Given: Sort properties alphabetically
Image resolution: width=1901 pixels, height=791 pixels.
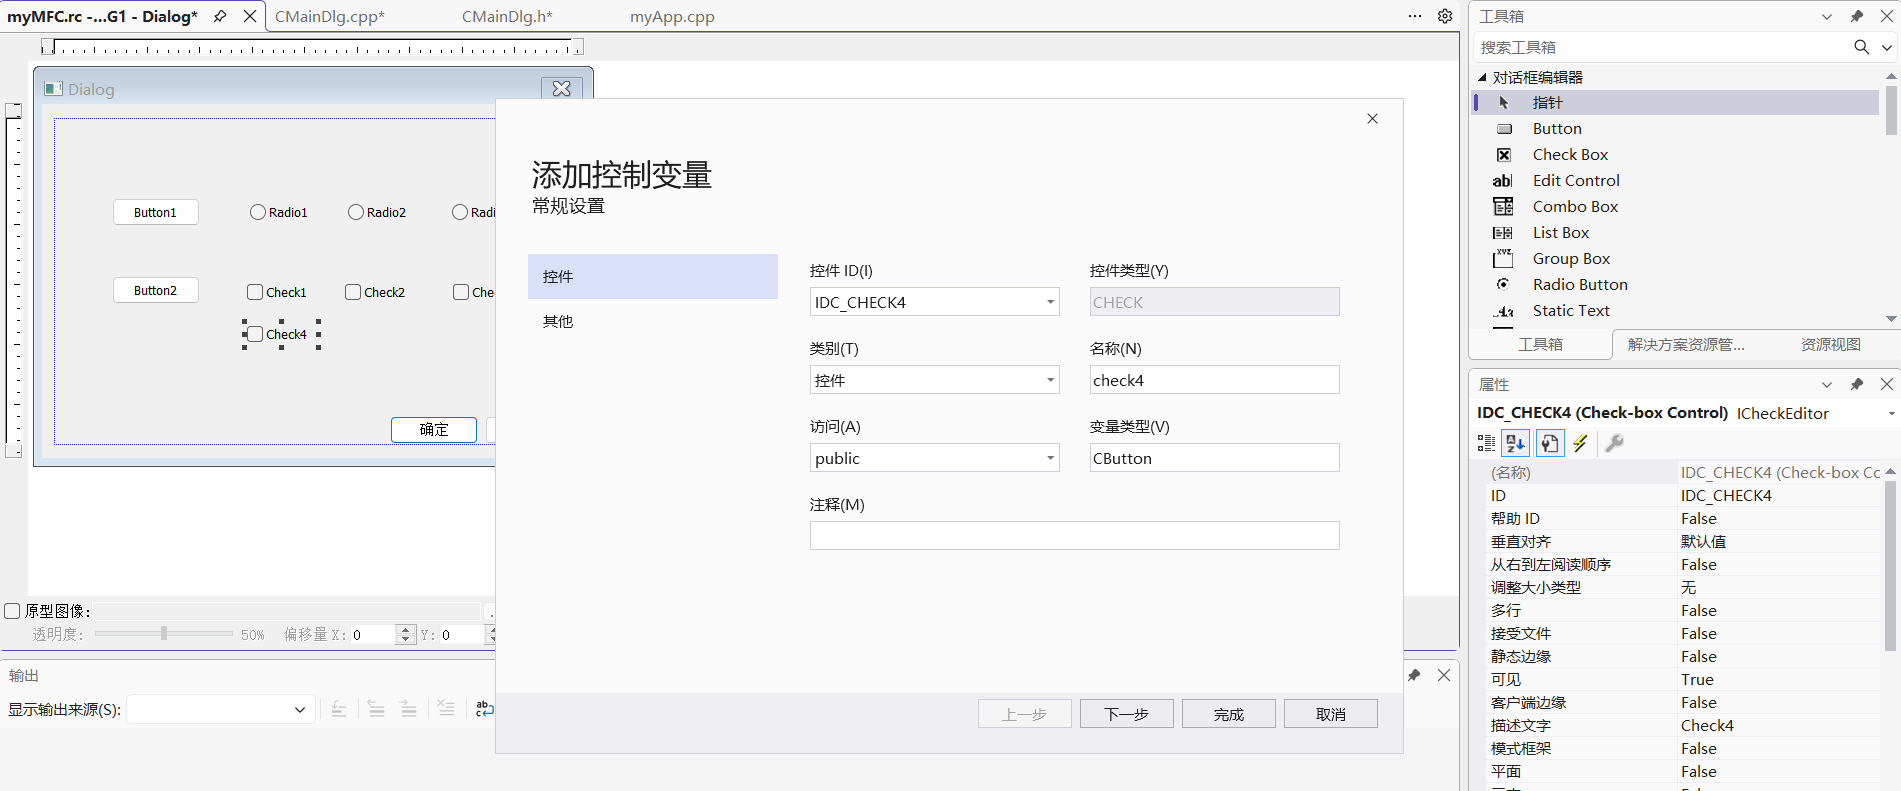Looking at the screenshot, I should click(1516, 443).
